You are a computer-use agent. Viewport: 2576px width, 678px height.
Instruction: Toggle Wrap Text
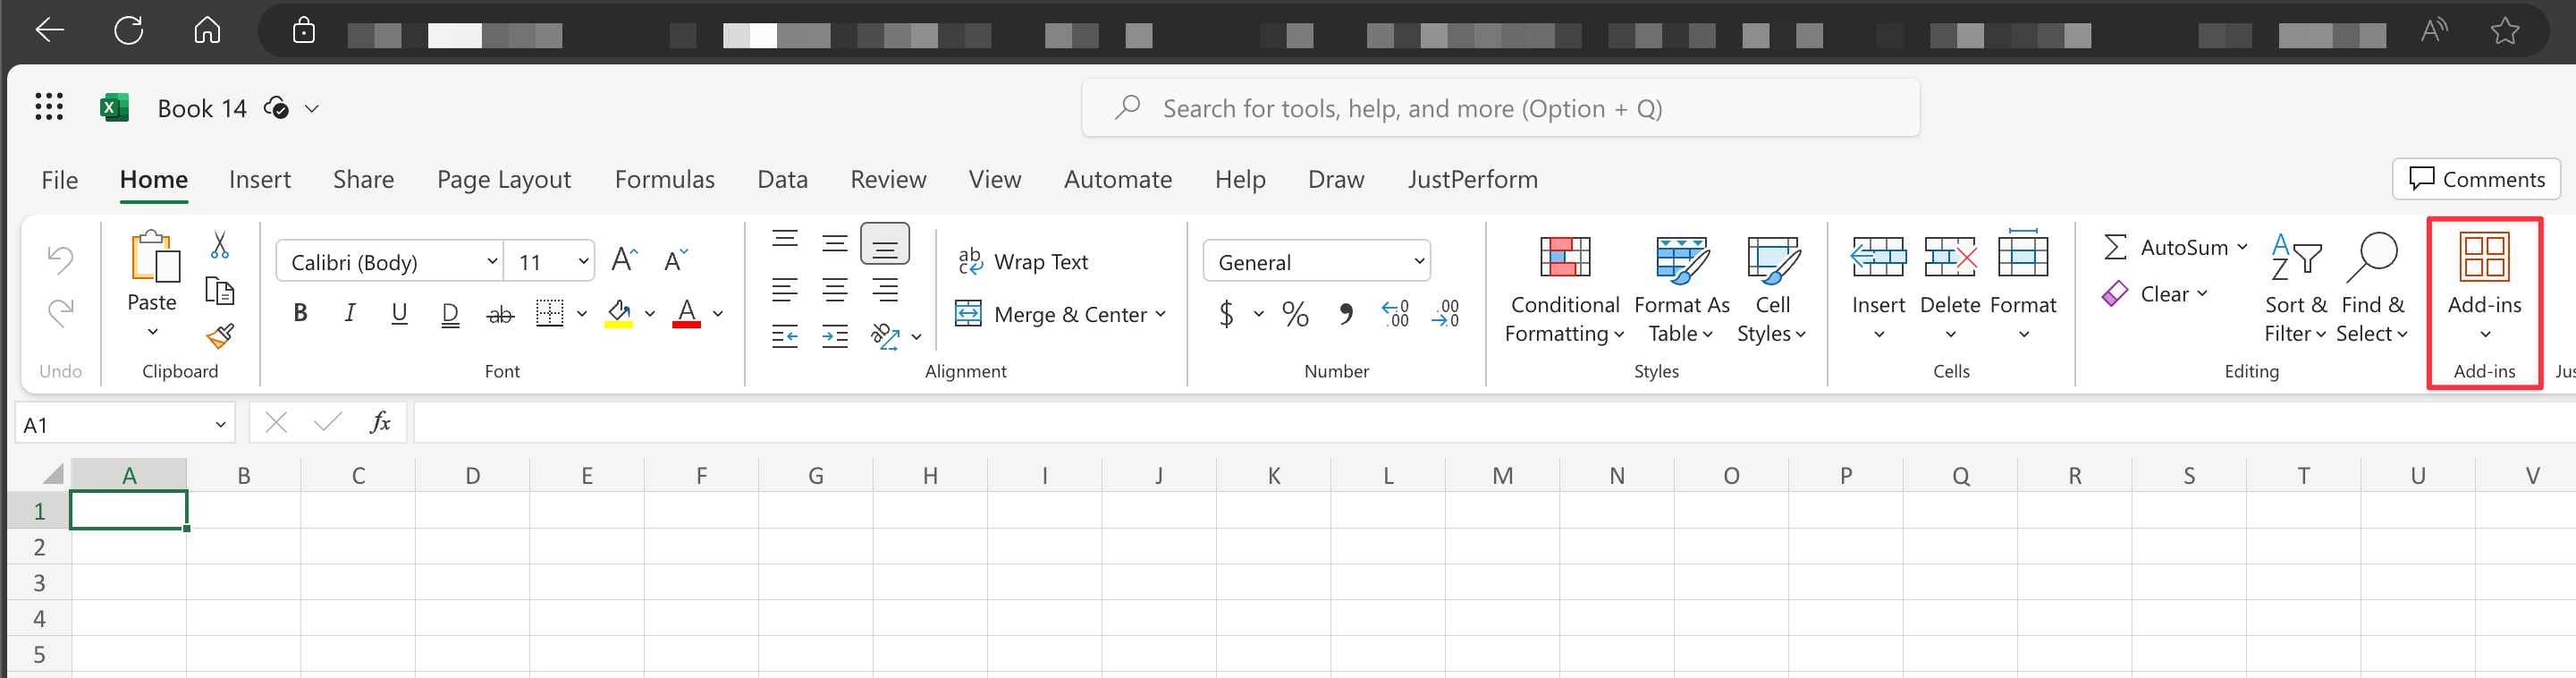click(1023, 261)
